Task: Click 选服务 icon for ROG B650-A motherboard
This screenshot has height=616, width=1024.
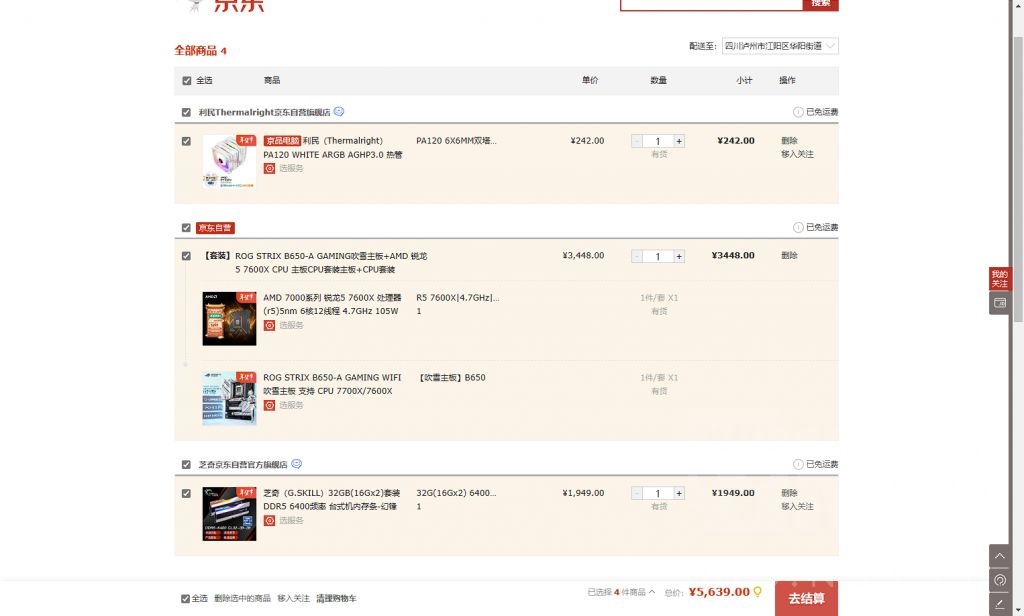Action: (269, 405)
